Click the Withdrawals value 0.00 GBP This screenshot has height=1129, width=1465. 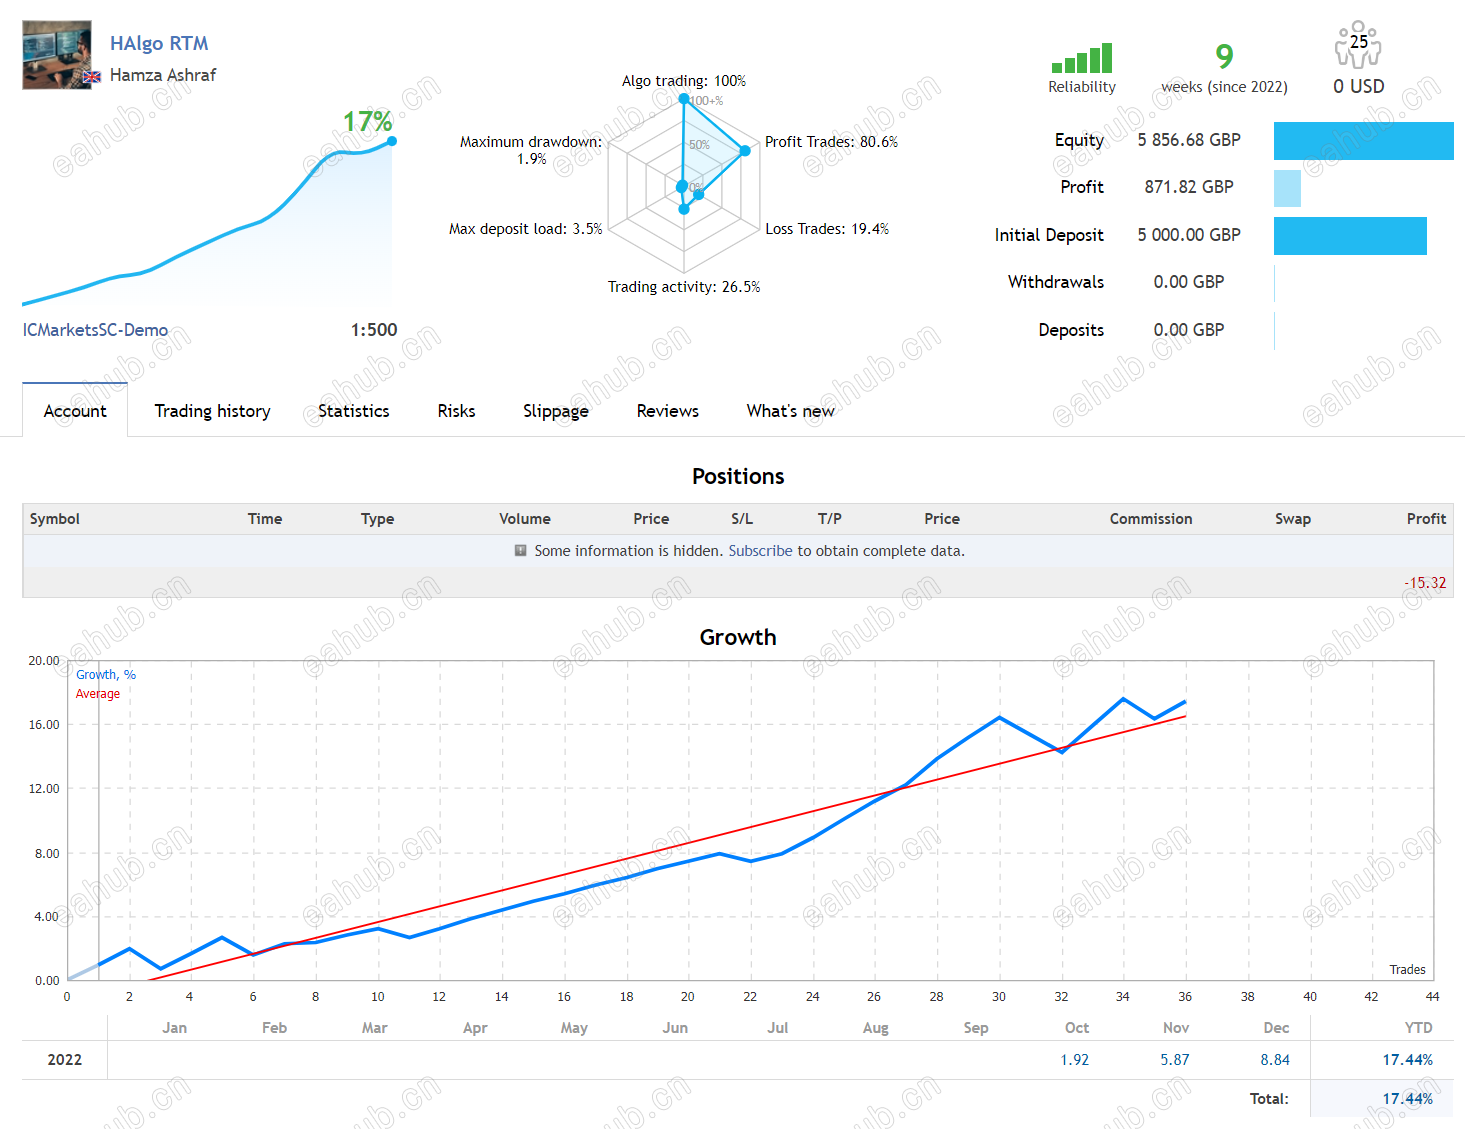pos(1189,282)
